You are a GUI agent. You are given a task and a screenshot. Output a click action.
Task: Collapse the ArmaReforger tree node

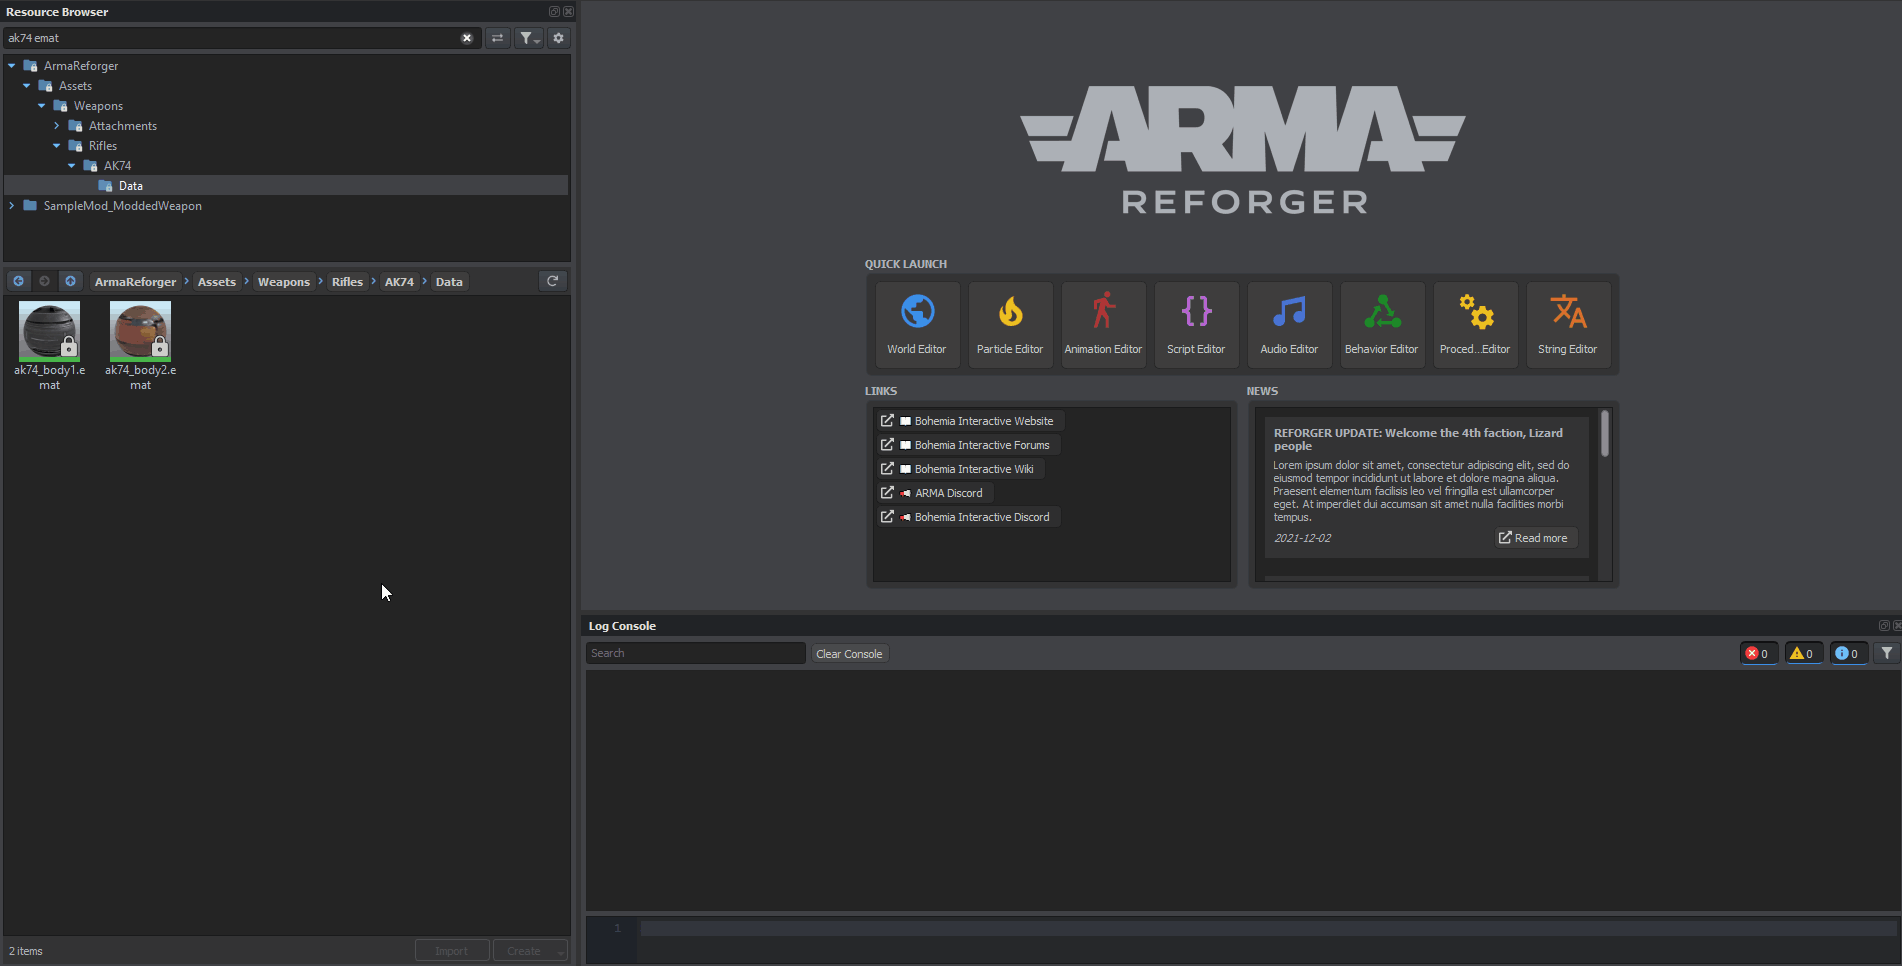(x=12, y=66)
